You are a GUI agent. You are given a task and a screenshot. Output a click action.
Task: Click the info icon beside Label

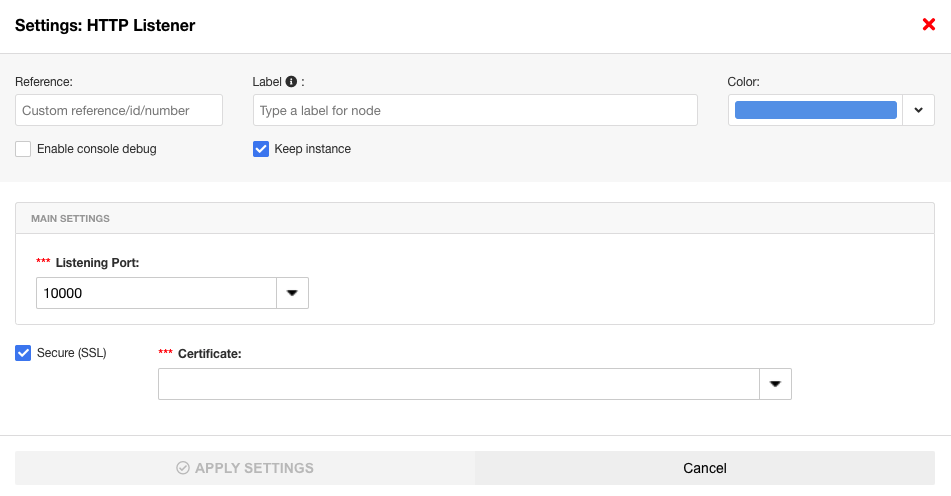pos(291,82)
